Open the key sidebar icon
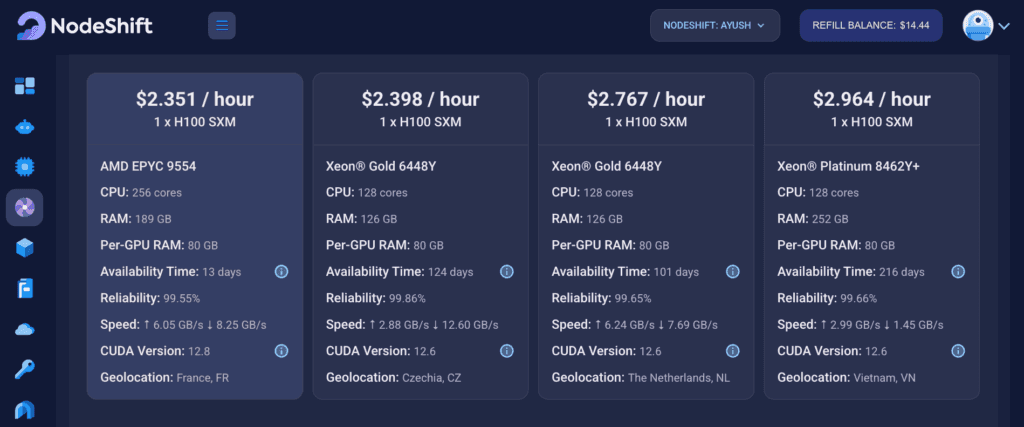 [25, 370]
